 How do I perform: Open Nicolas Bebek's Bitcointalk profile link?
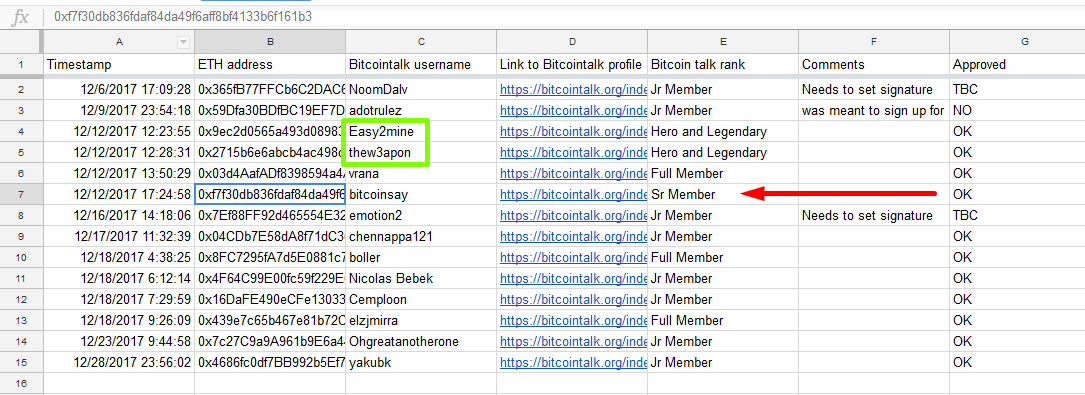pyautogui.click(x=572, y=279)
